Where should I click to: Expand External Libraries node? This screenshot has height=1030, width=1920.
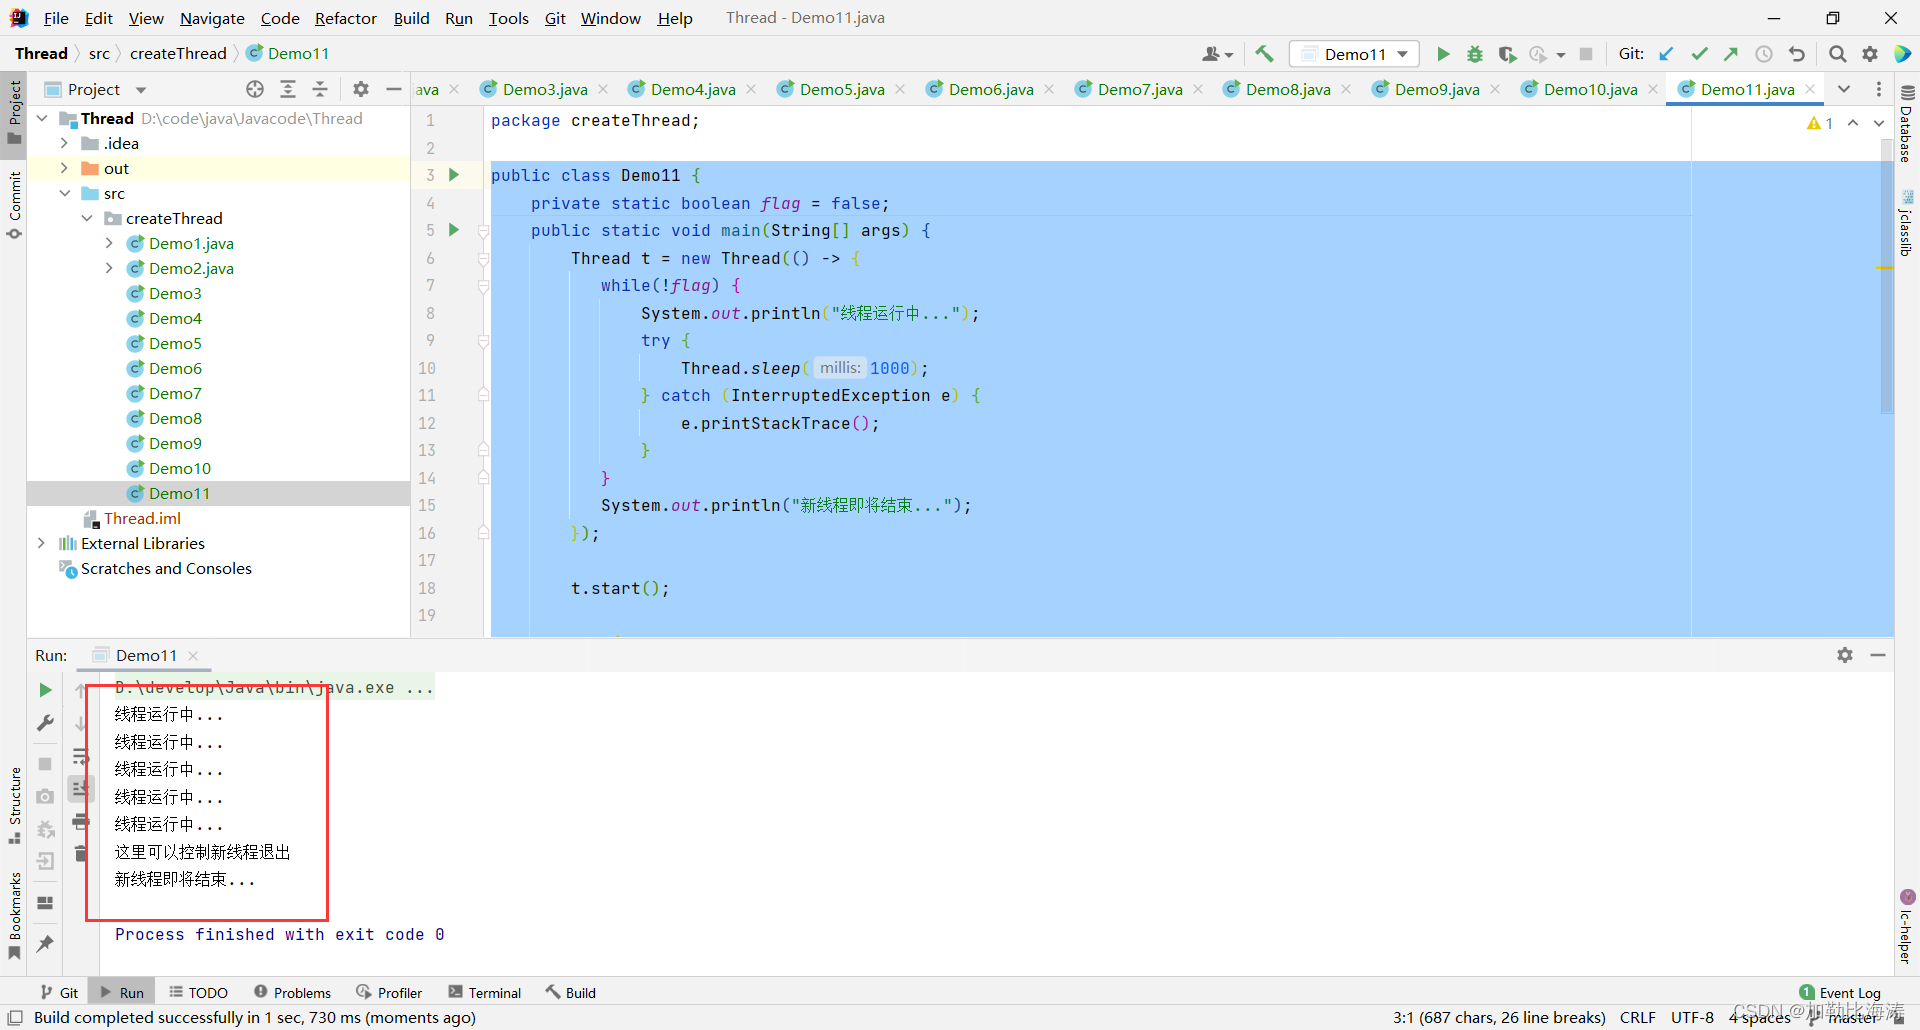tap(41, 543)
